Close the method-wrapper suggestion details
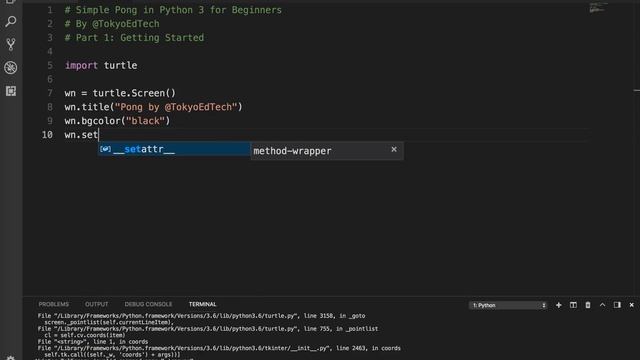The image size is (640, 360). pyautogui.click(x=394, y=149)
